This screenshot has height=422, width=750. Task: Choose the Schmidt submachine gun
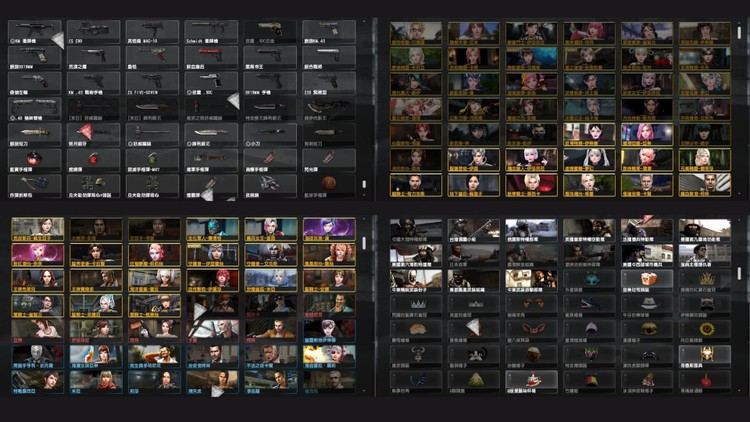point(211,32)
